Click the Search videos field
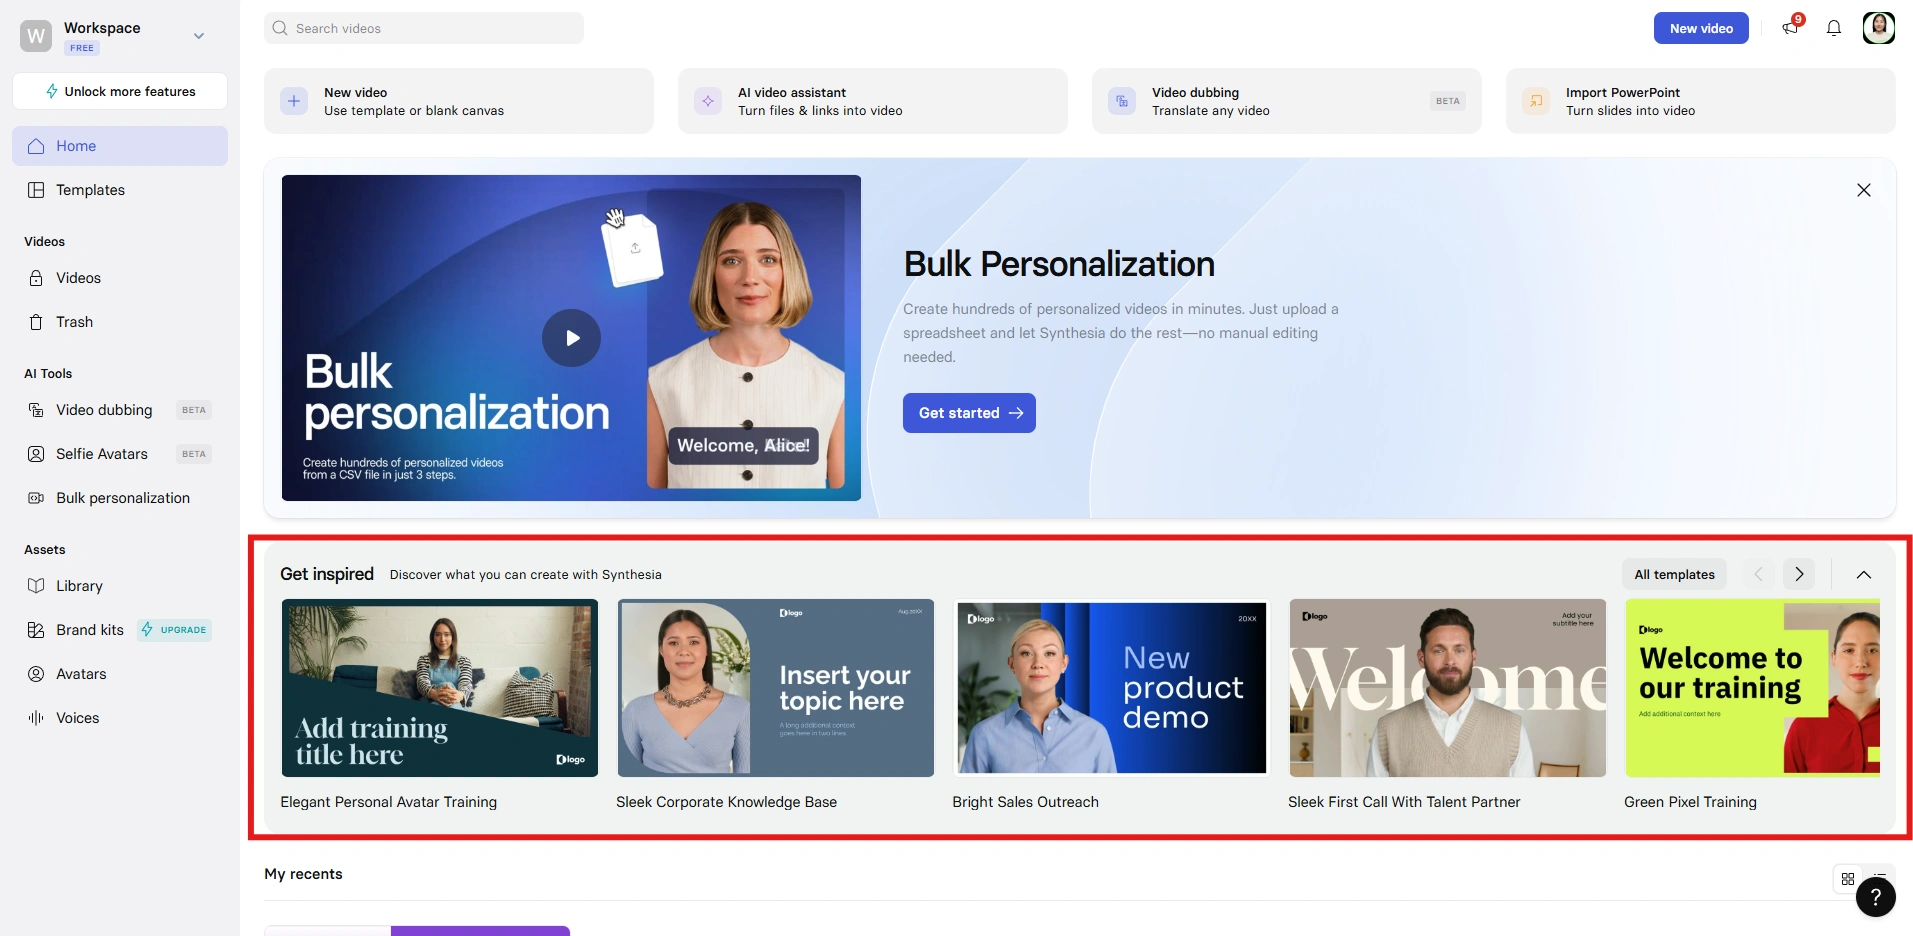 coord(424,28)
